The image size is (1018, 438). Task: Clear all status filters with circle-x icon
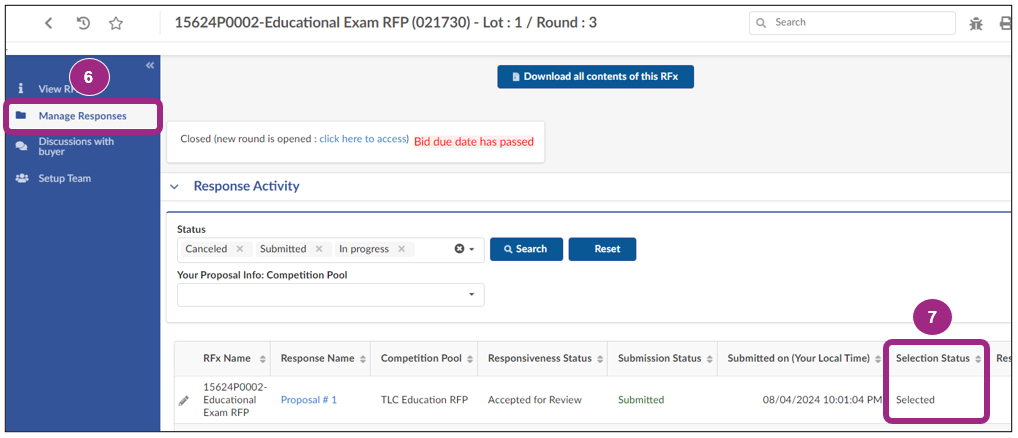tap(460, 249)
